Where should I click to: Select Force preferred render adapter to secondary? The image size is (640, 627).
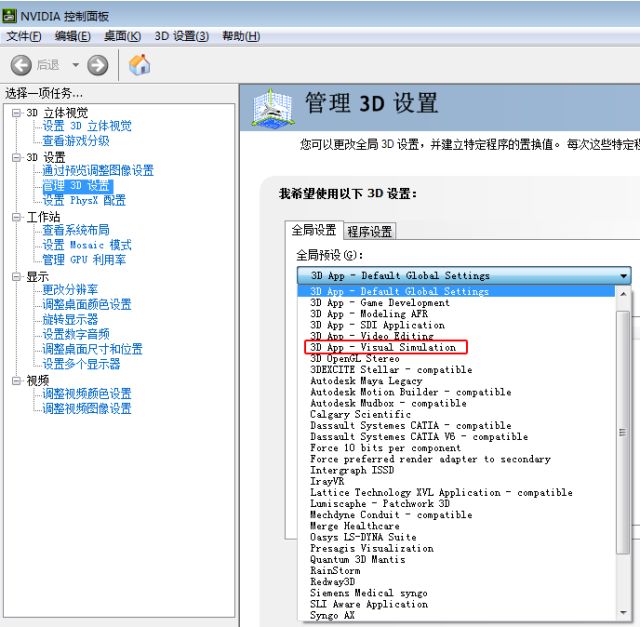point(456,459)
